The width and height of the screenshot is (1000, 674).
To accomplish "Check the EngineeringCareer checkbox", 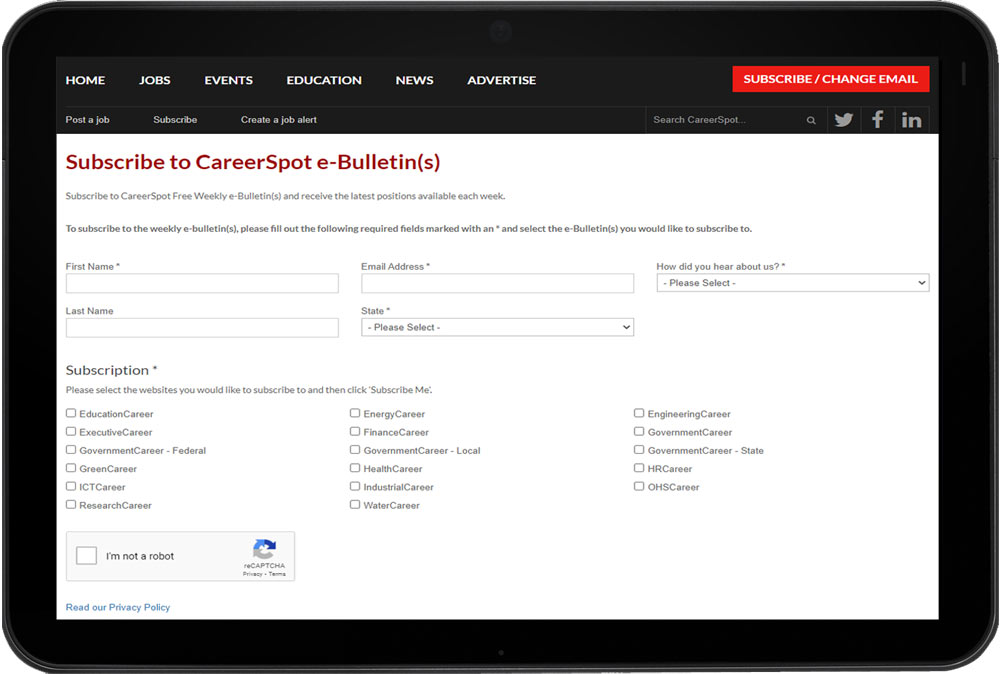I will coord(639,413).
